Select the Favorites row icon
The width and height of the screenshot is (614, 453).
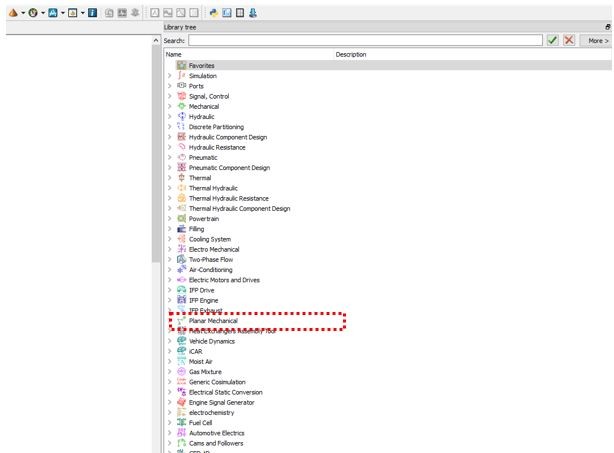click(181, 65)
